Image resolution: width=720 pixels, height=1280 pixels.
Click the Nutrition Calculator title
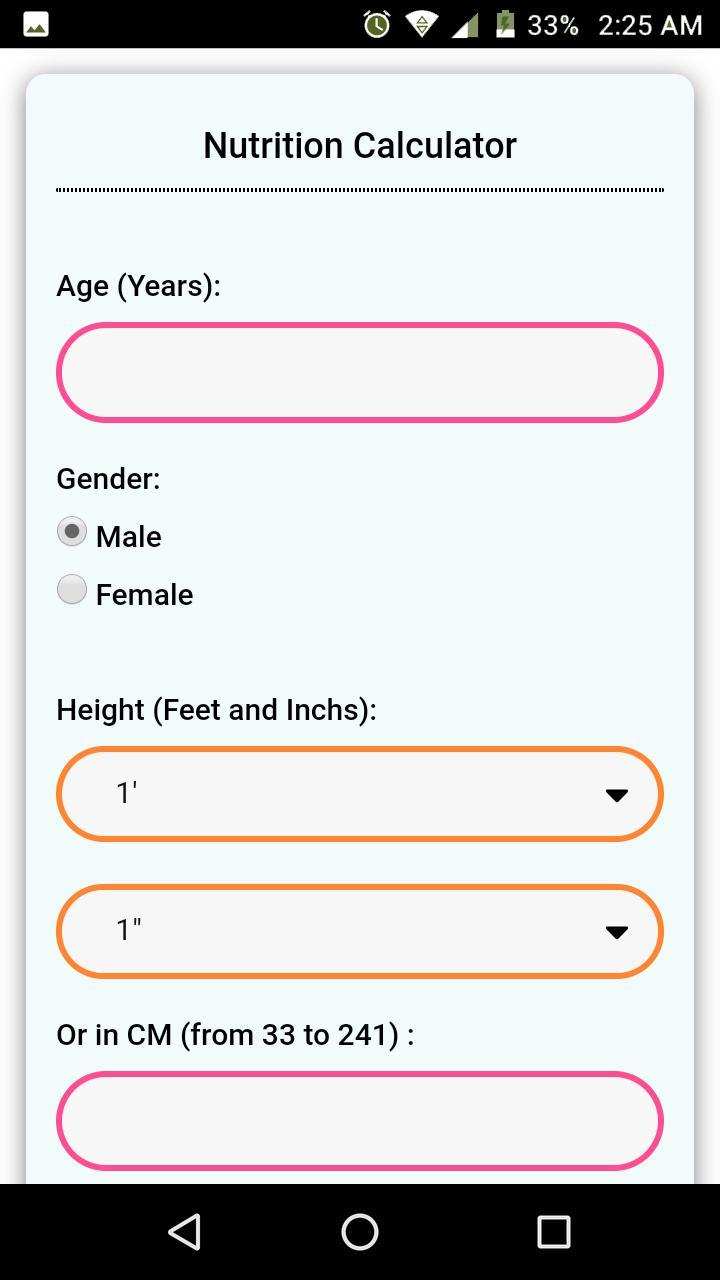click(359, 144)
